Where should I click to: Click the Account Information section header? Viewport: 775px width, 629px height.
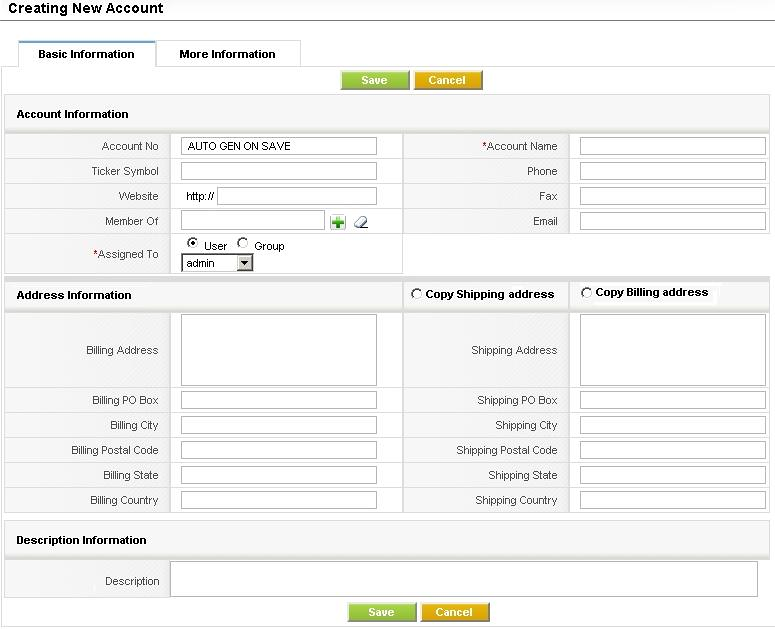pyautogui.click(x=73, y=114)
